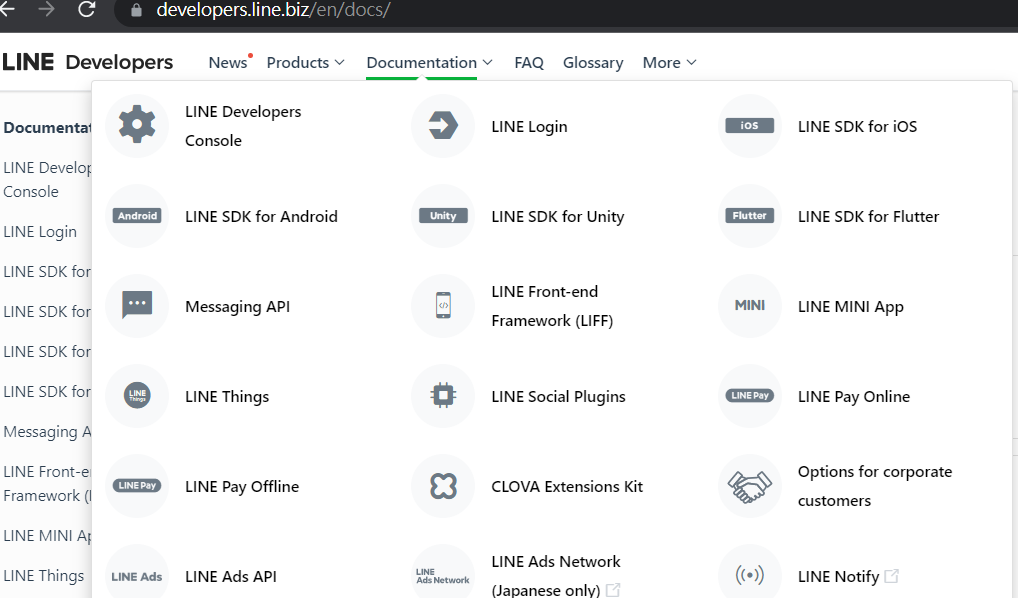The height and width of the screenshot is (598, 1018).
Task: Click the padlock site info icon
Action: click(136, 10)
